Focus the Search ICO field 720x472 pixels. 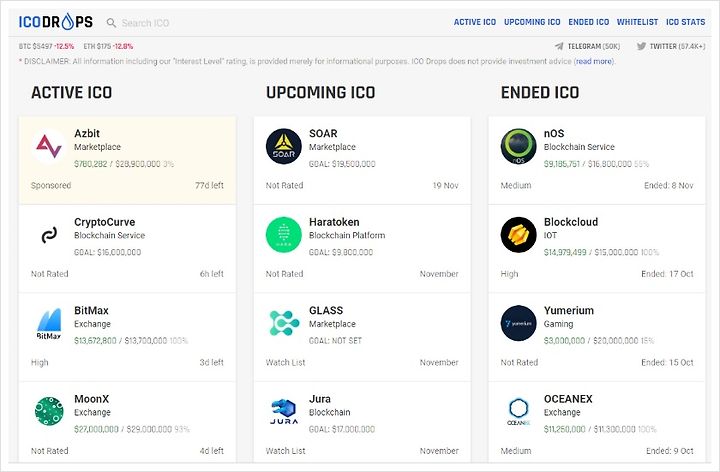(x=146, y=23)
